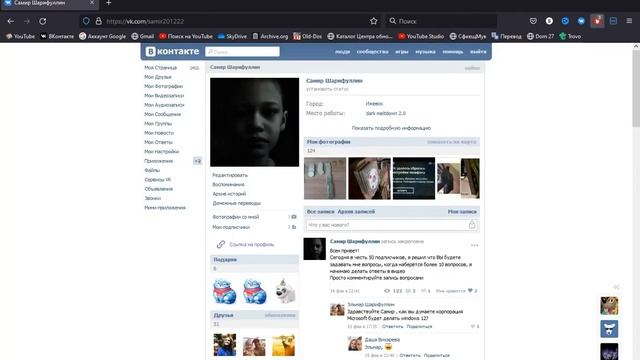
Task: Open Мои Группы in left sidebar
Action: click(x=158, y=123)
